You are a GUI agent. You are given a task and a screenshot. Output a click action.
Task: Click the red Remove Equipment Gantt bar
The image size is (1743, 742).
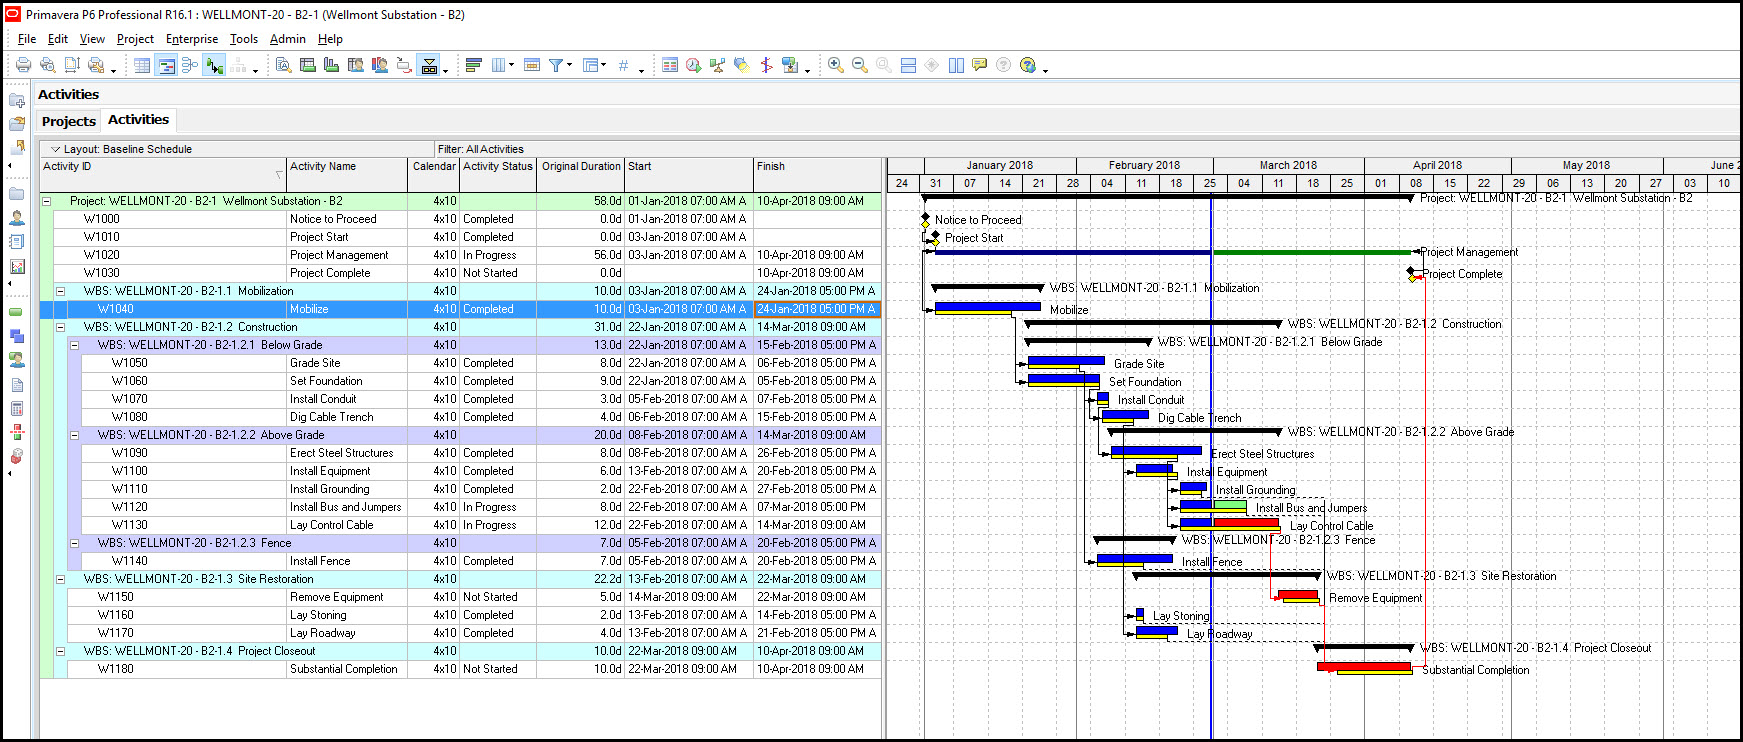pyautogui.click(x=1299, y=595)
